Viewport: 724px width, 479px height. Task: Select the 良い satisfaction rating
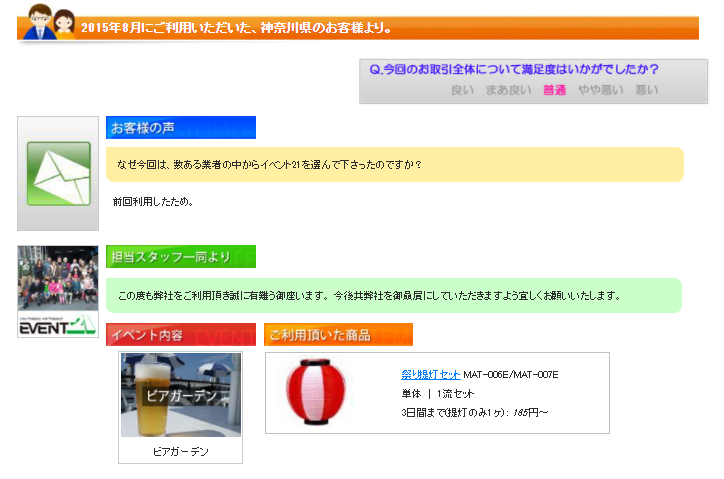[462, 90]
